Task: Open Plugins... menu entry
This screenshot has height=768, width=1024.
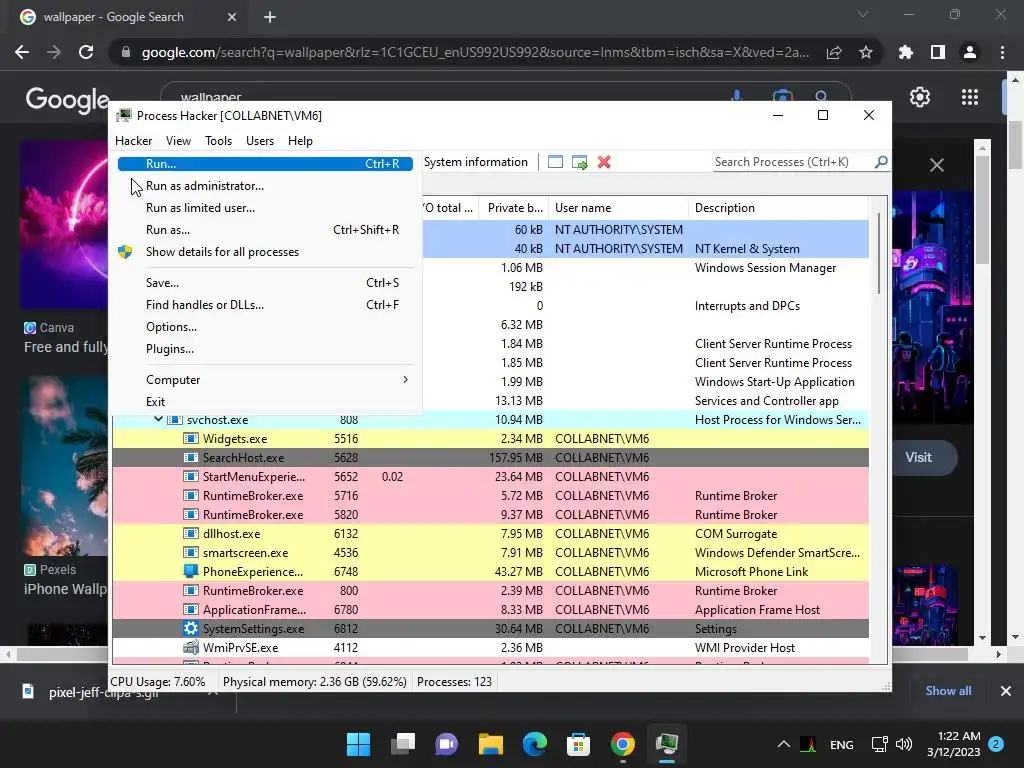Action: pyautogui.click(x=265, y=349)
